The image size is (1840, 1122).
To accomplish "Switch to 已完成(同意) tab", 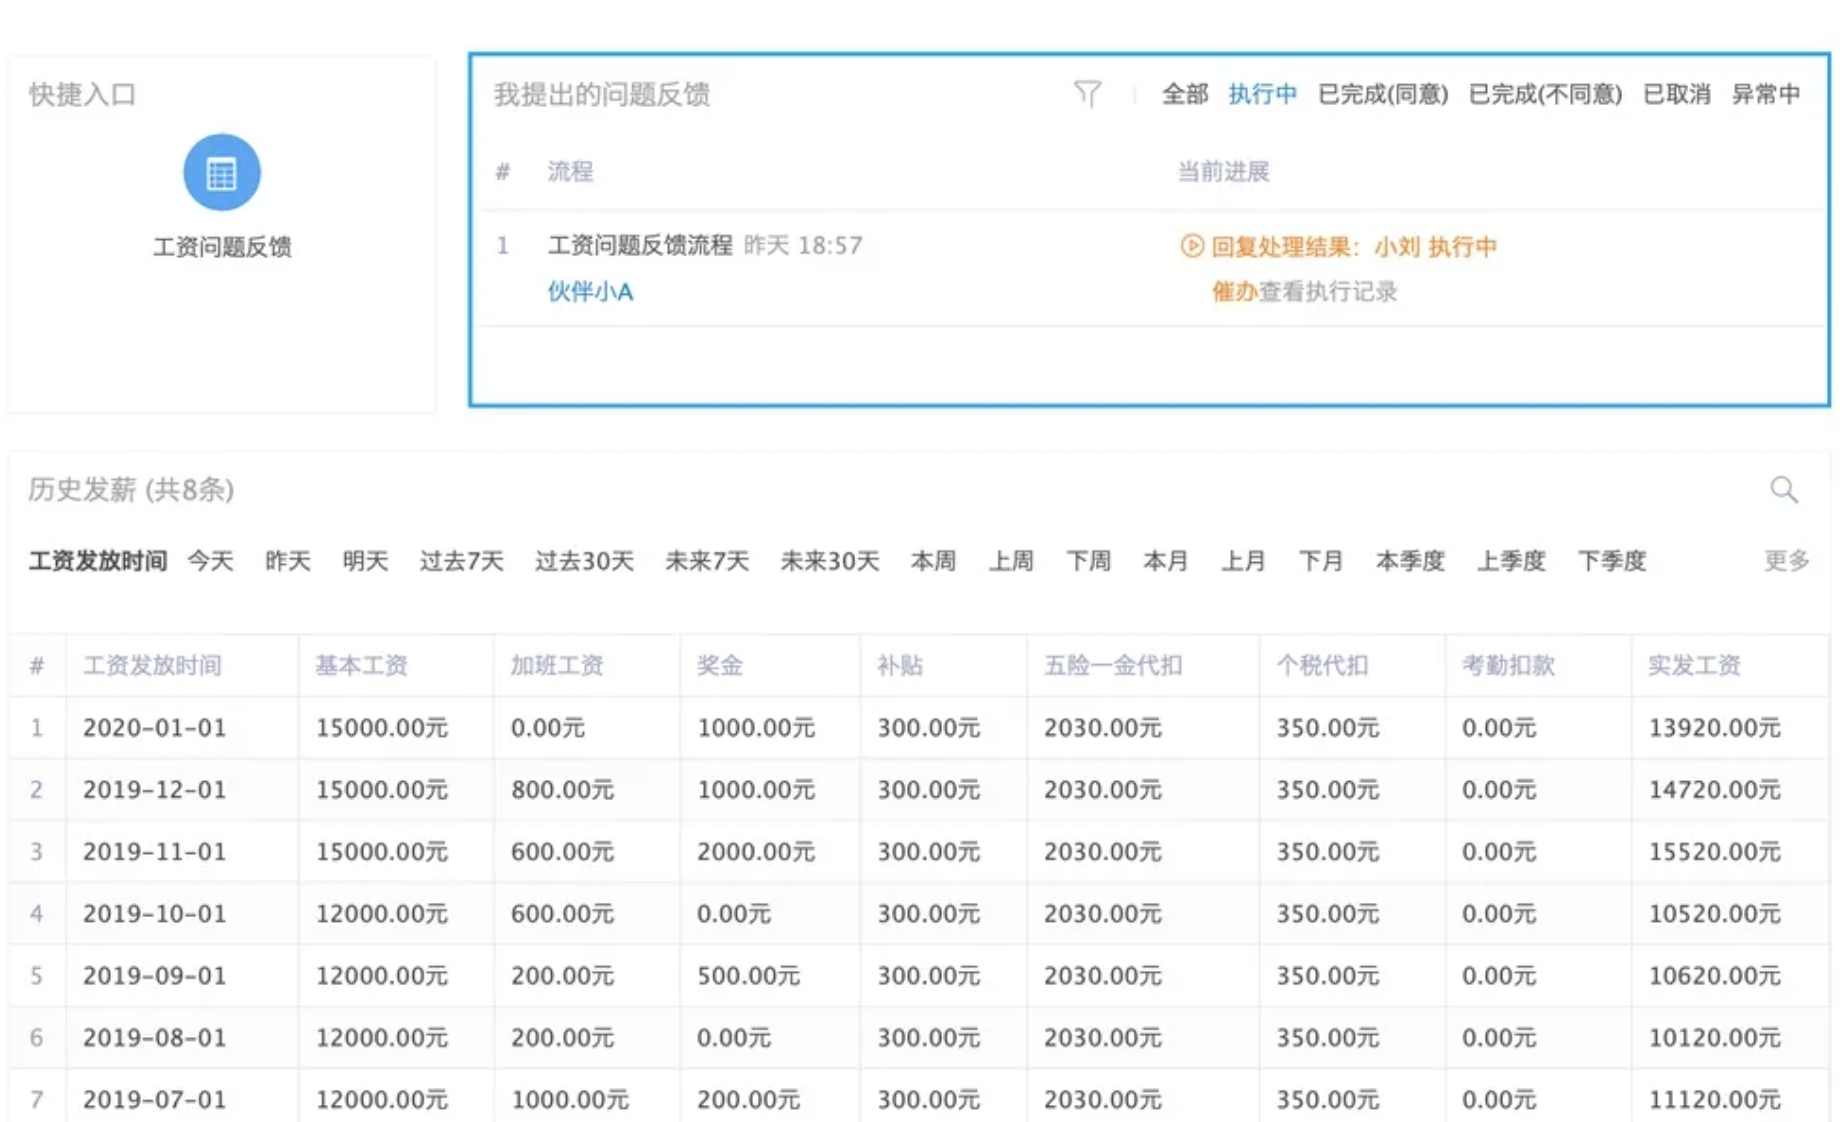I will [x=1382, y=94].
